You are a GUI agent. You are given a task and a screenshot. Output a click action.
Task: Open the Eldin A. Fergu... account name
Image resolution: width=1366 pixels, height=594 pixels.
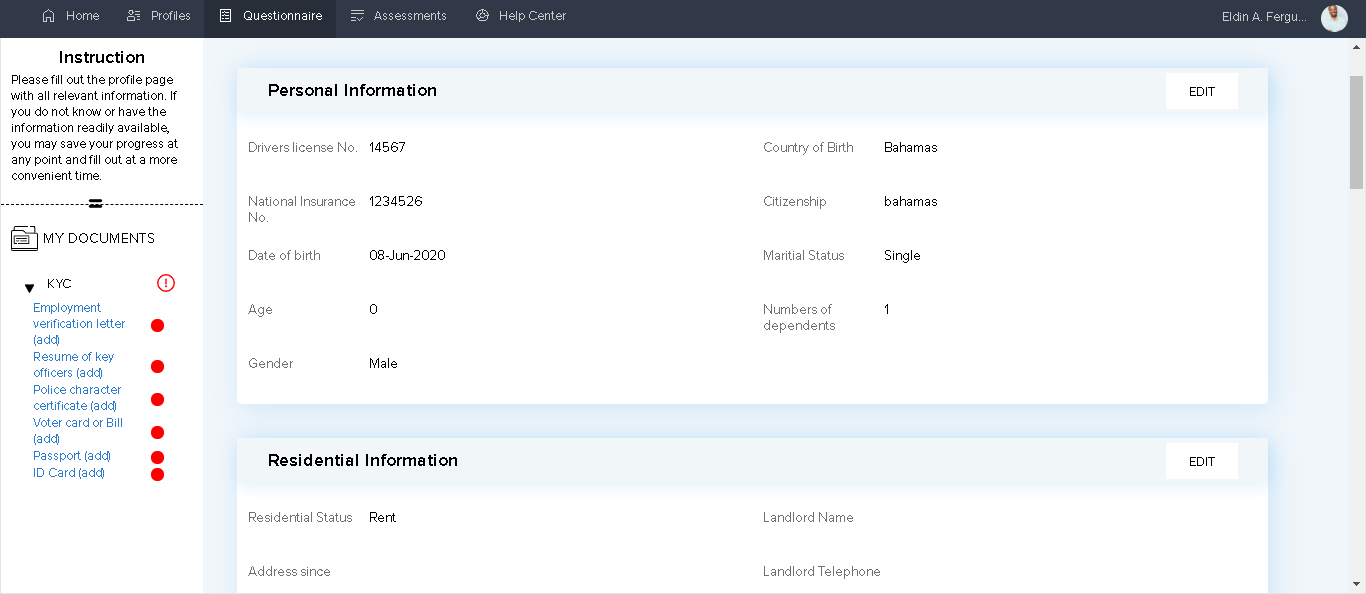pos(1264,16)
